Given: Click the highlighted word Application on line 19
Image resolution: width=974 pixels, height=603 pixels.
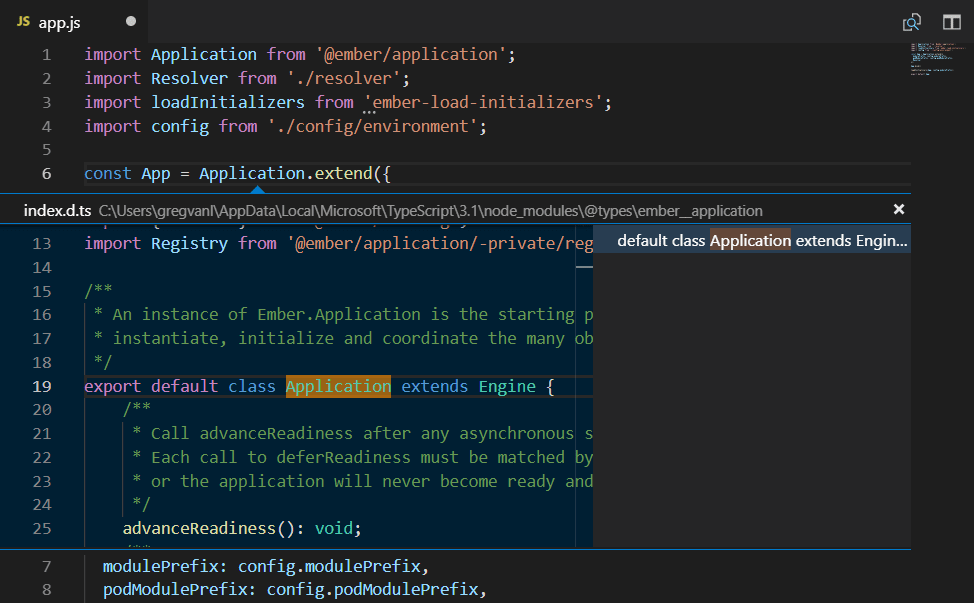Looking at the screenshot, I should [337, 386].
